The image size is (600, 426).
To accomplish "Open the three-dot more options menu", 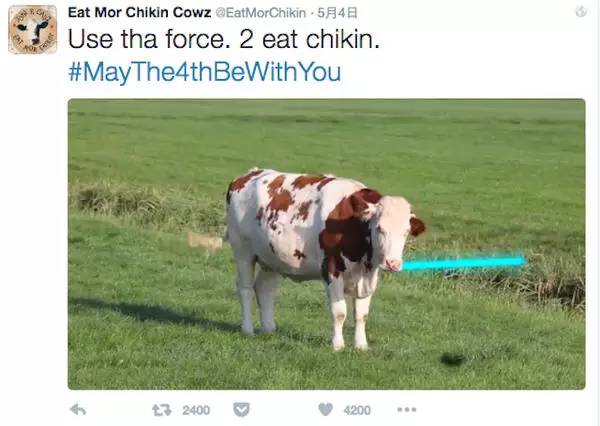I will pos(406,410).
